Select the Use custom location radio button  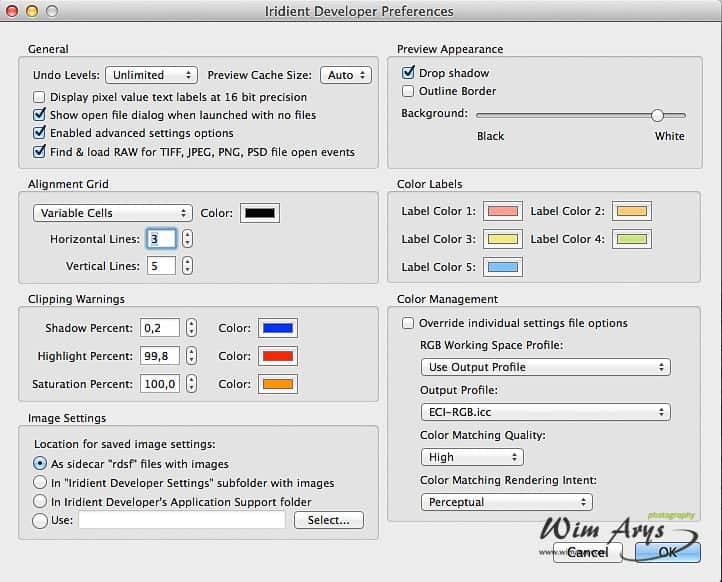40,520
